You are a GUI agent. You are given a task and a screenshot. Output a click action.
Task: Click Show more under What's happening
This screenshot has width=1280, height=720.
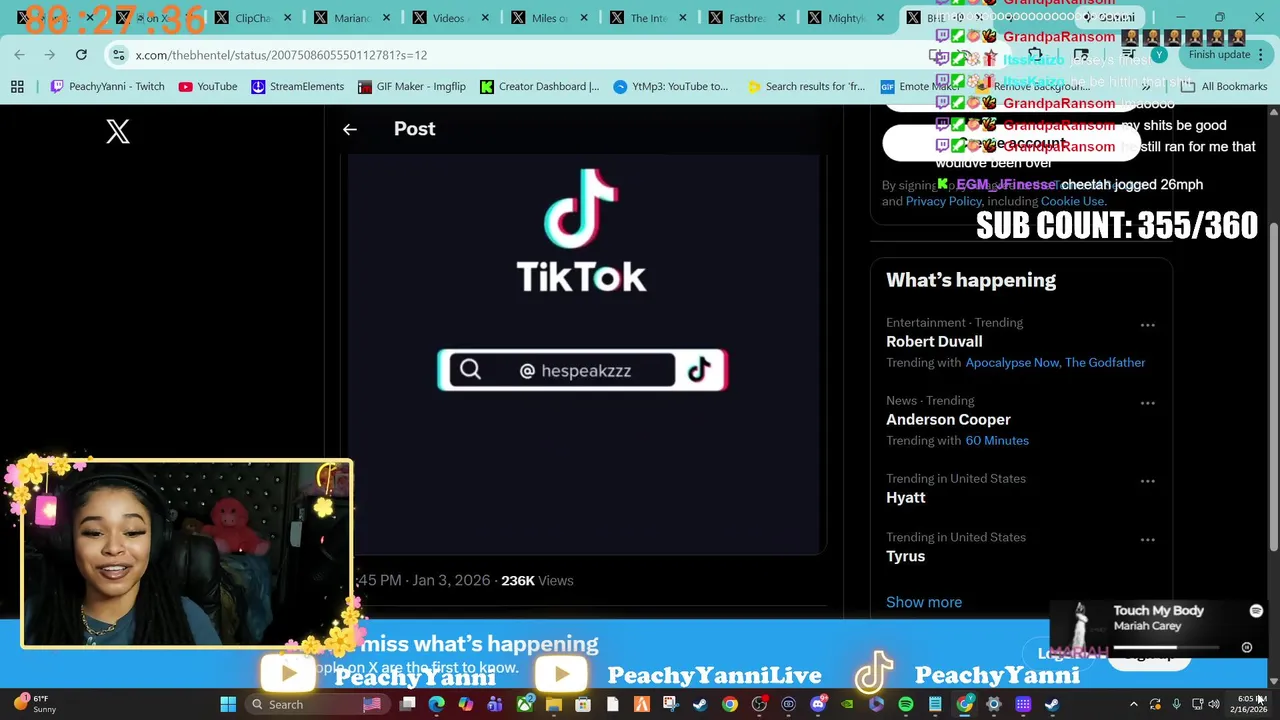(924, 603)
